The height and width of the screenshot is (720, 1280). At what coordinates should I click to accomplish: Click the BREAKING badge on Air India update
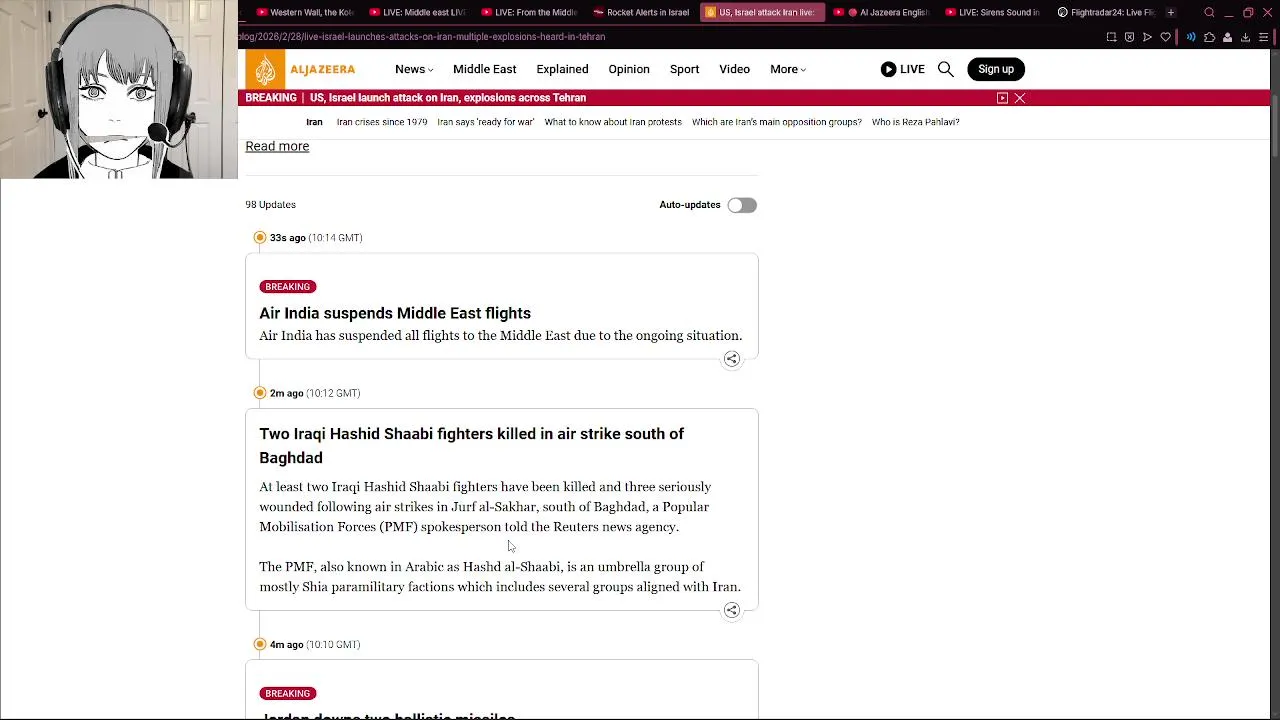click(x=288, y=287)
